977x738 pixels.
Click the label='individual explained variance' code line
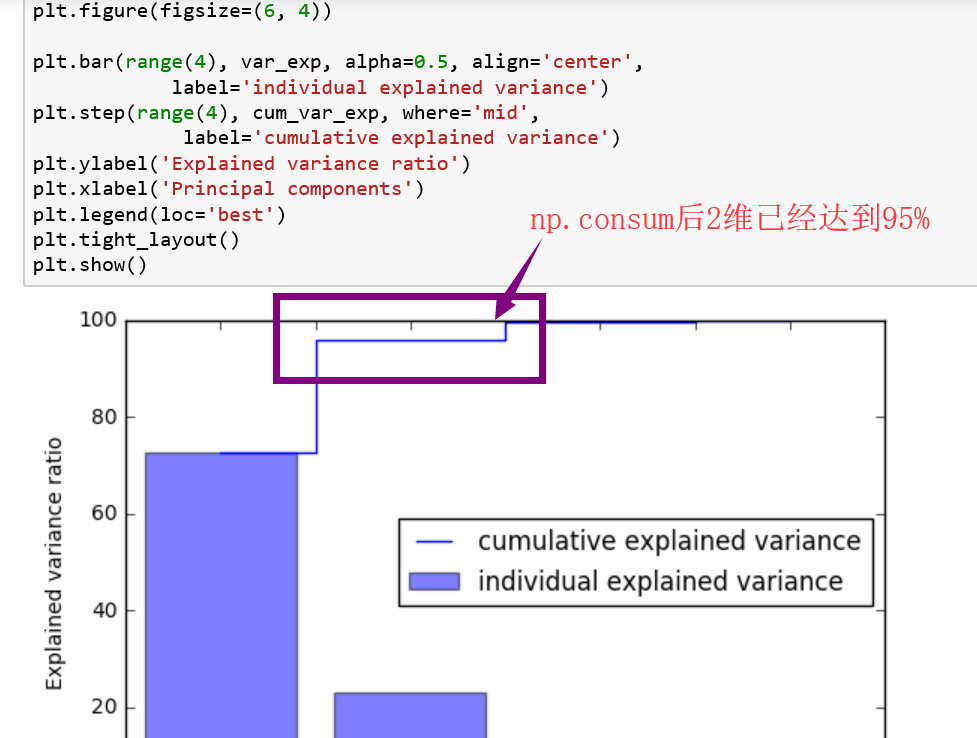click(x=390, y=88)
